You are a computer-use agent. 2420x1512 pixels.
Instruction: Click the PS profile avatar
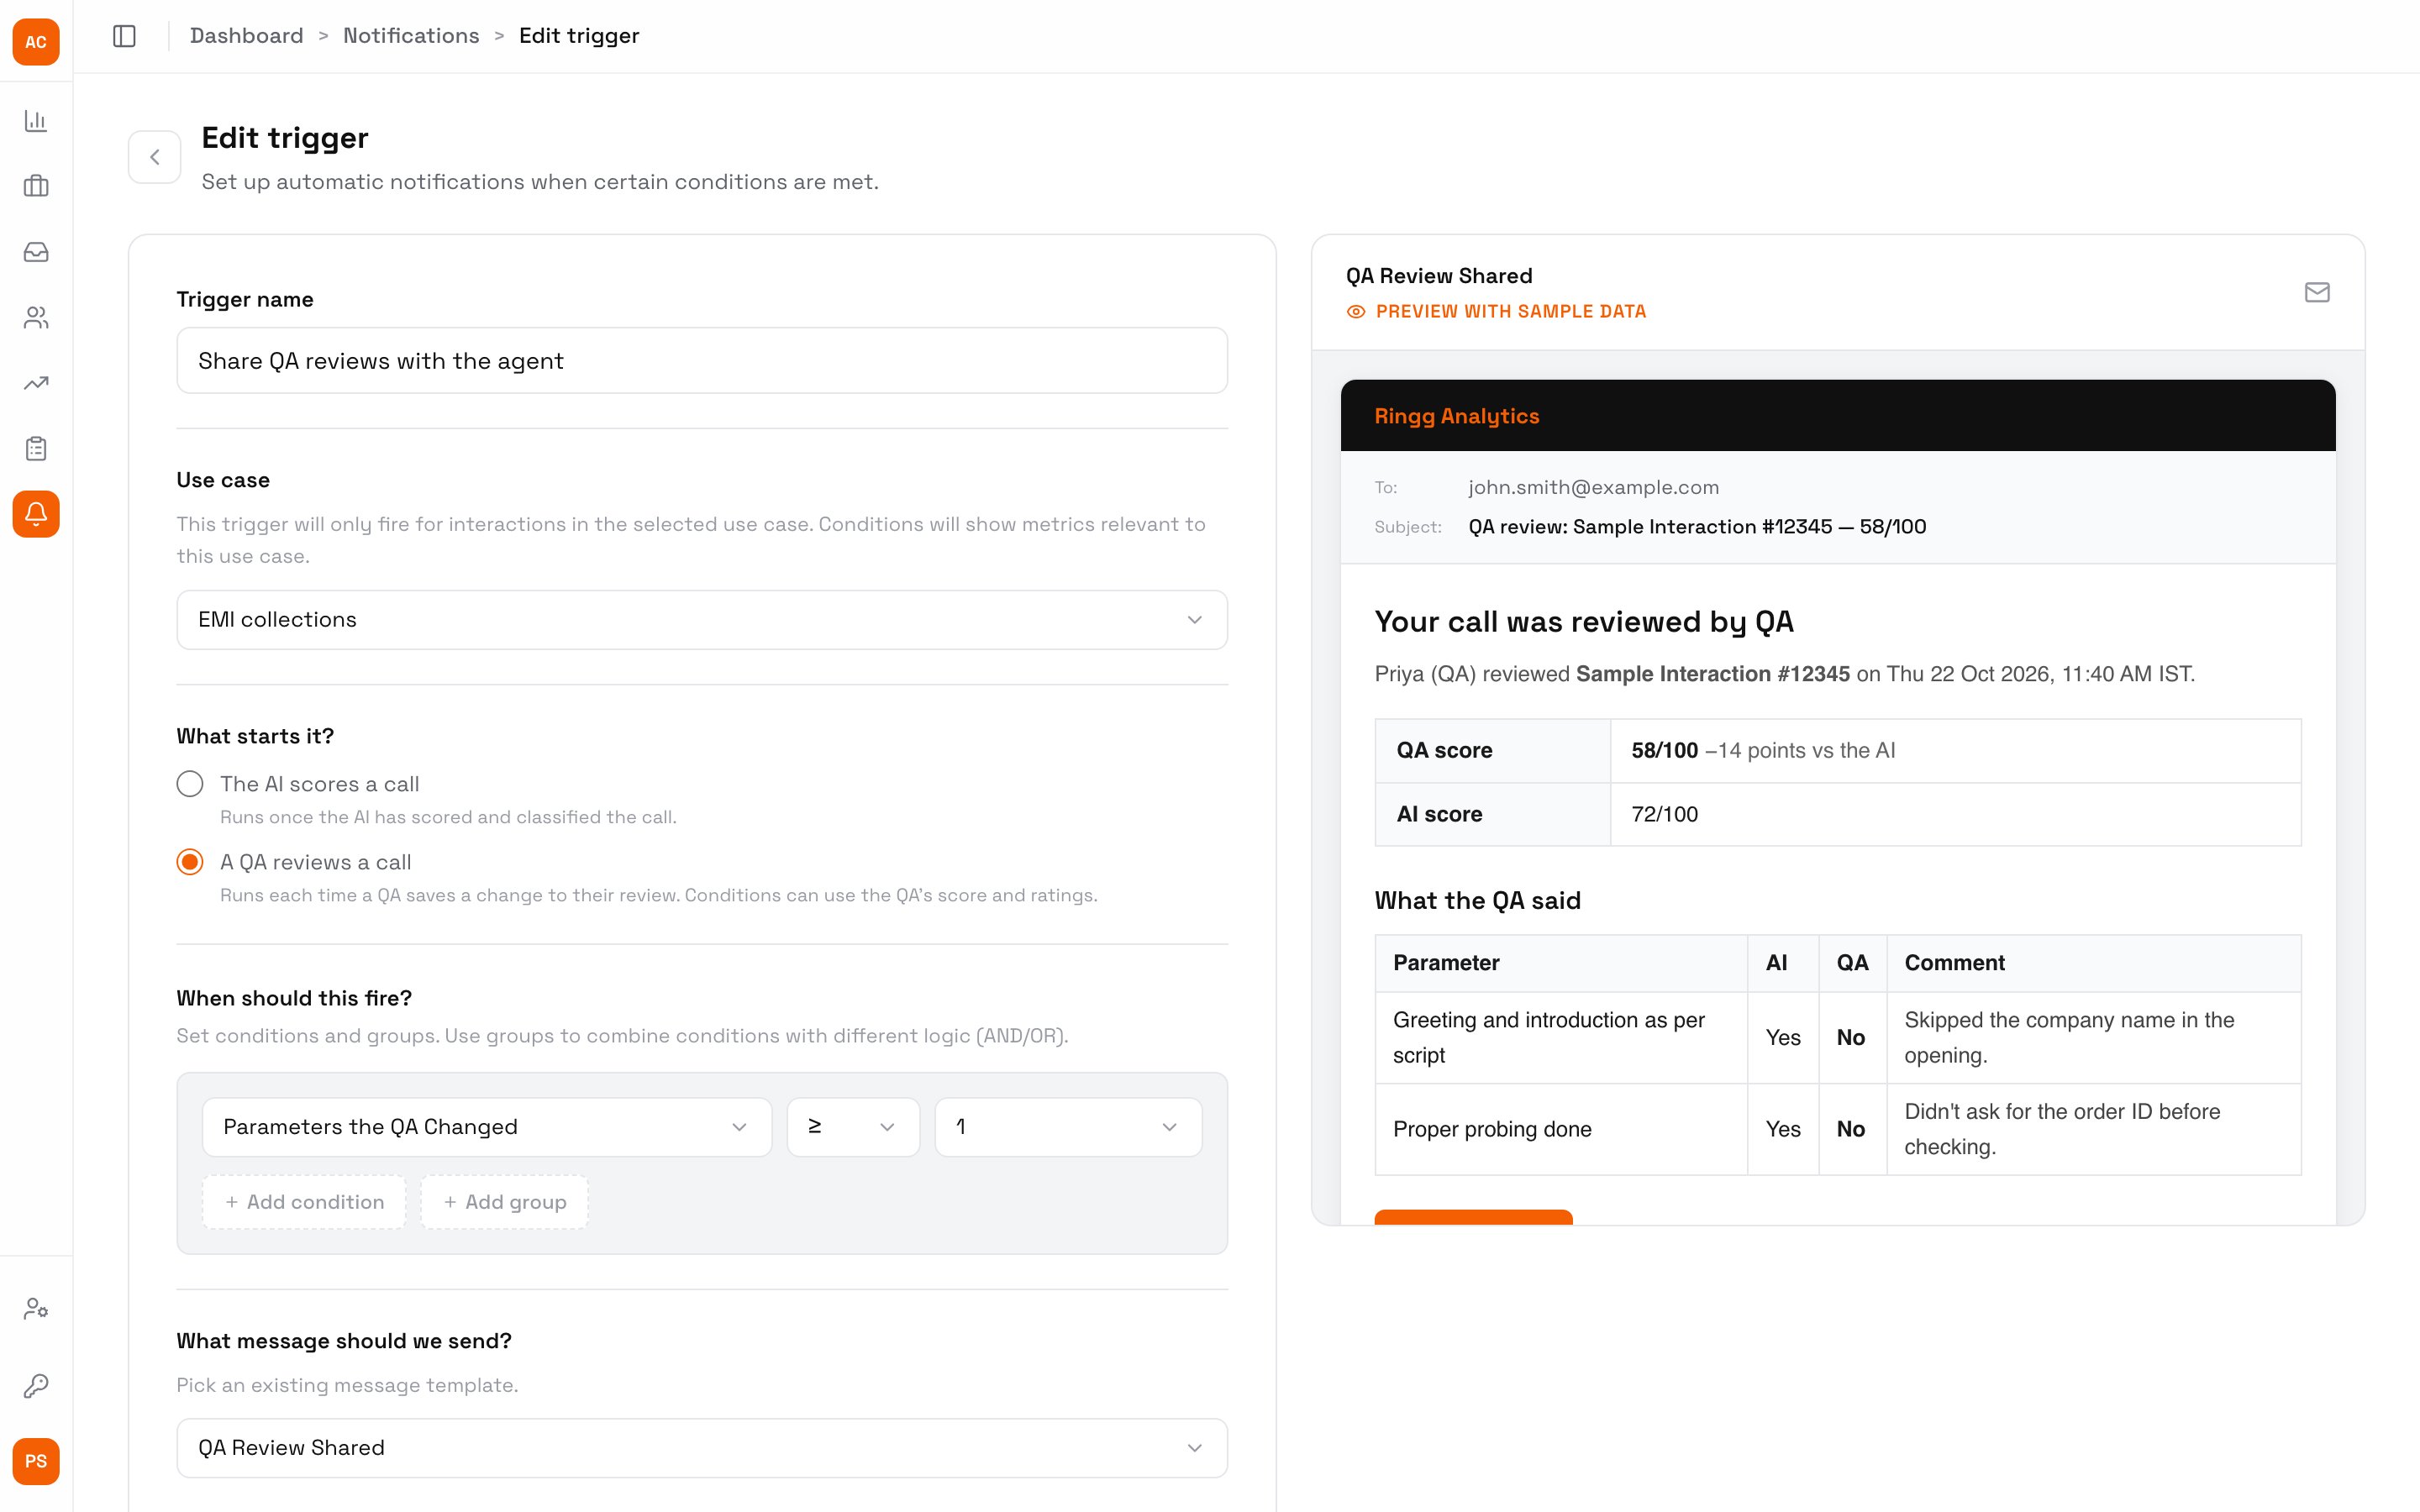coord(36,1461)
